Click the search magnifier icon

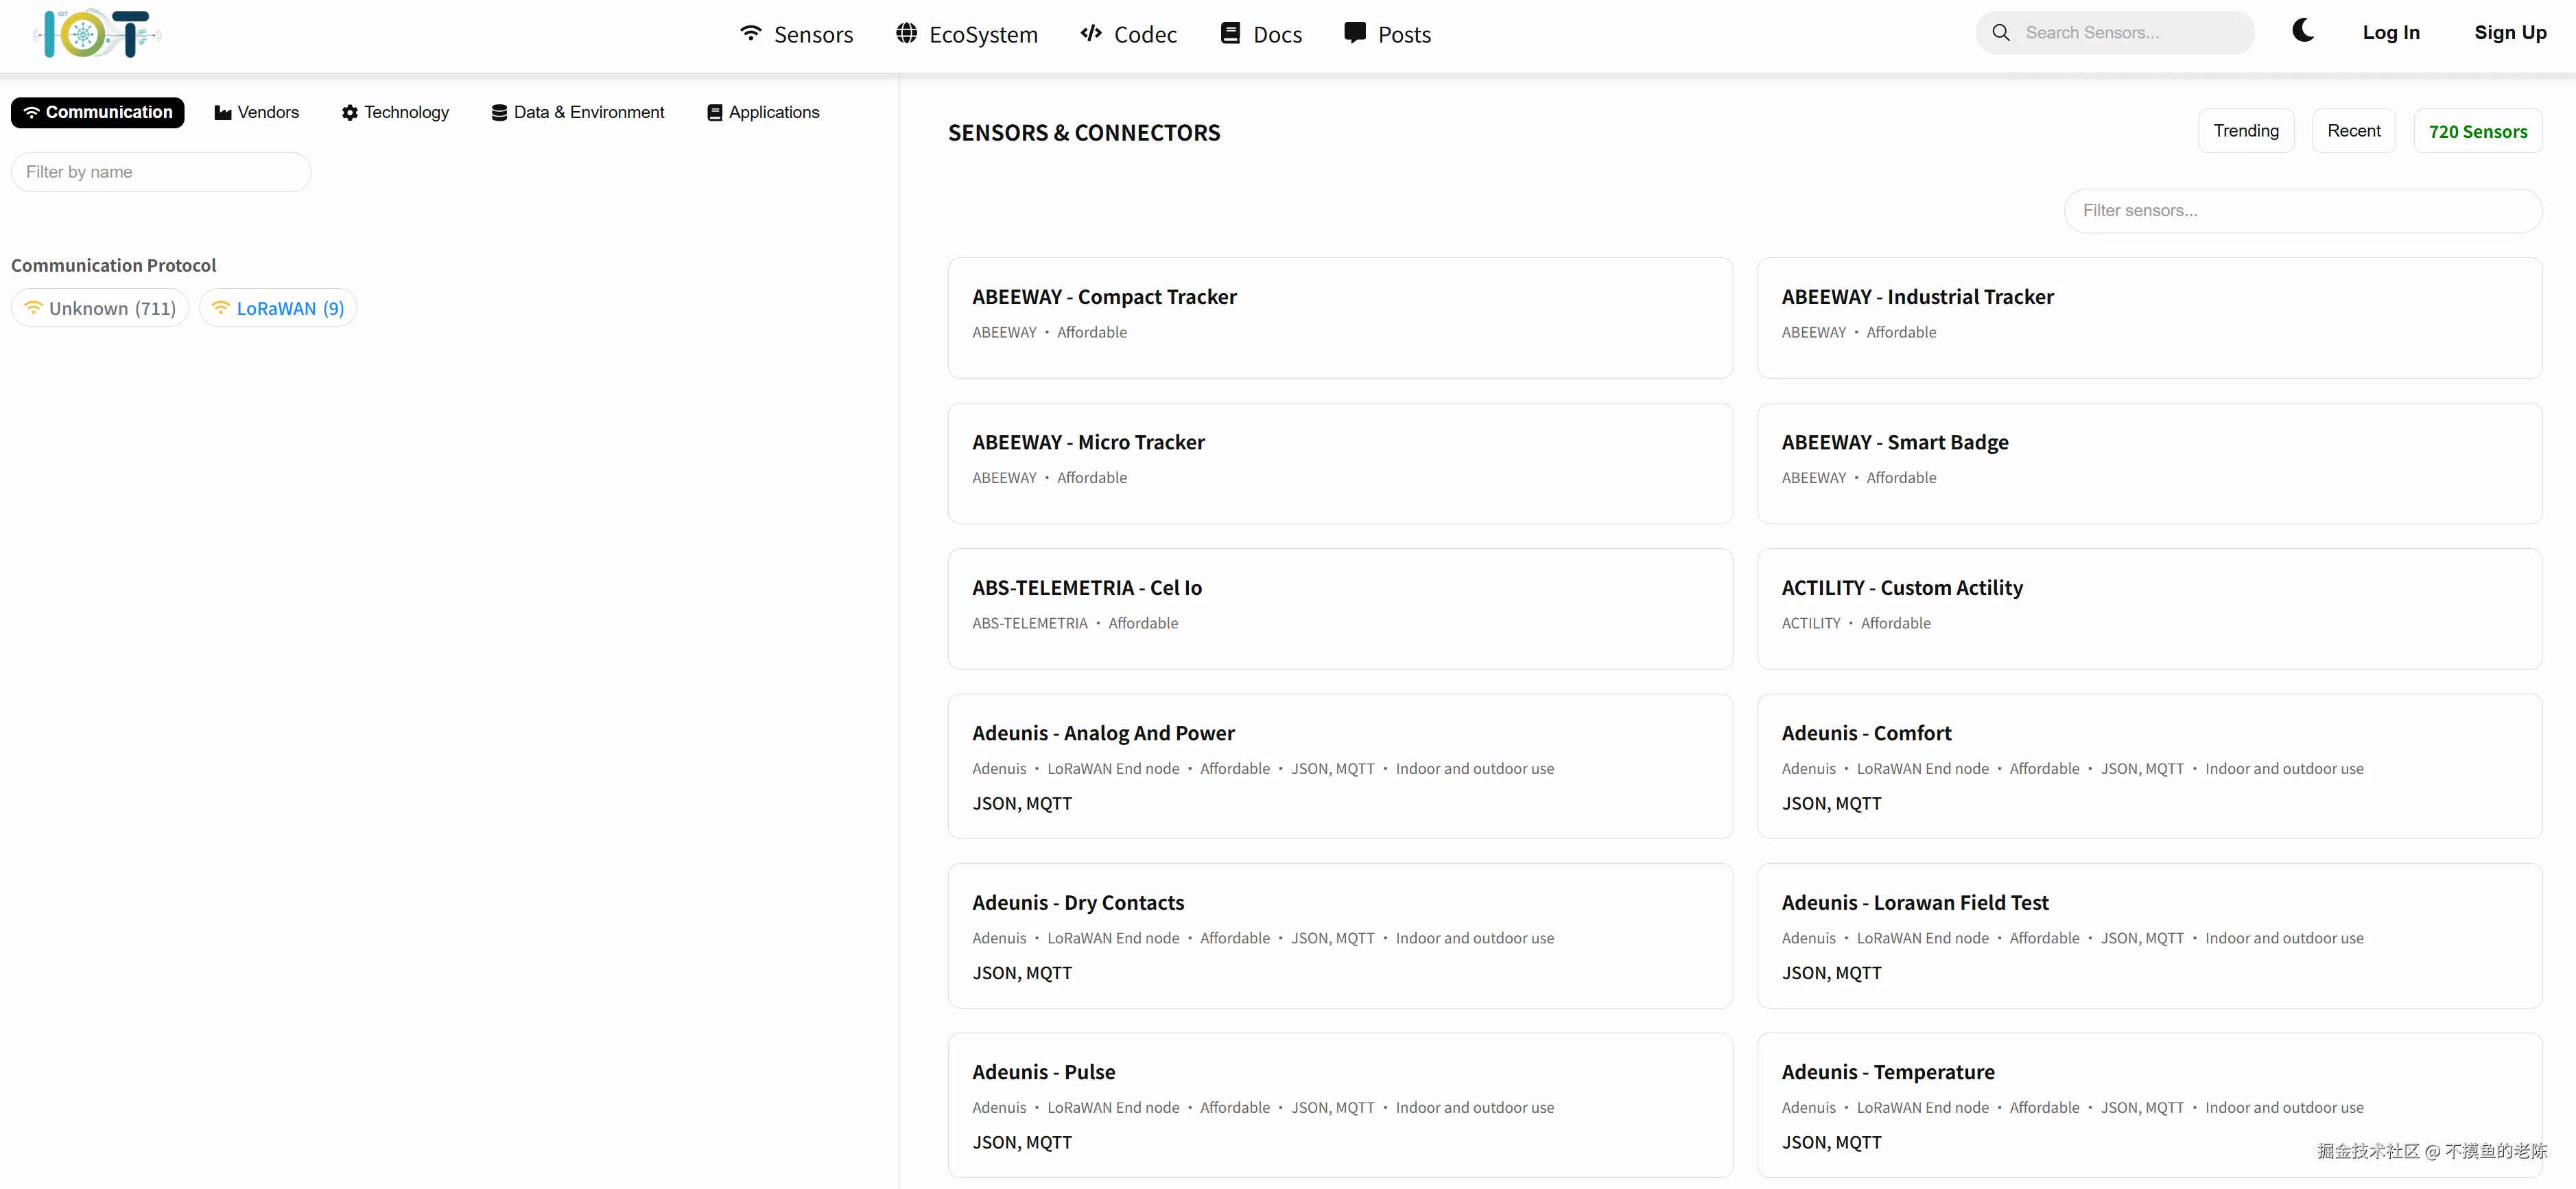[2000, 33]
